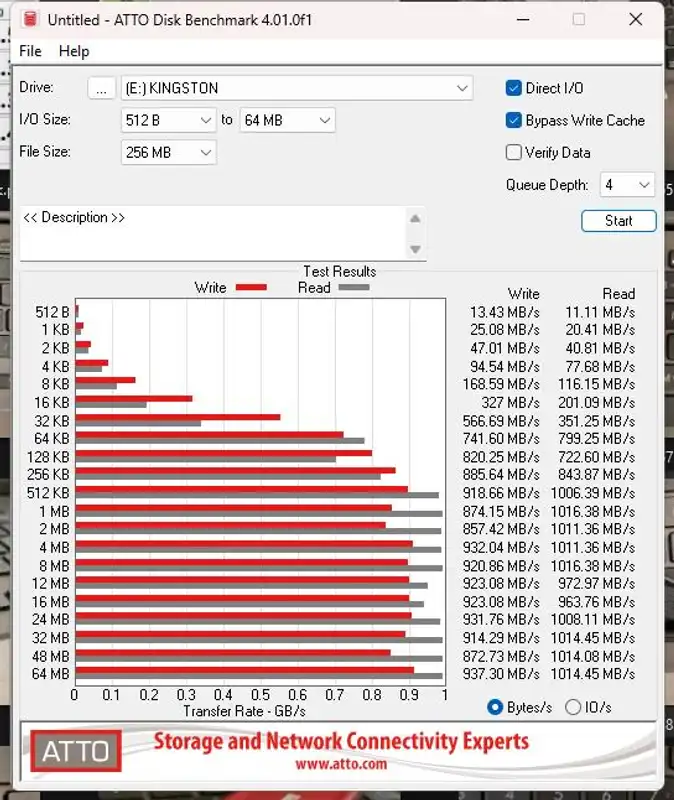Image resolution: width=674 pixels, height=800 pixels.
Task: Disable the Direct I/O checkbox
Action: [514, 88]
